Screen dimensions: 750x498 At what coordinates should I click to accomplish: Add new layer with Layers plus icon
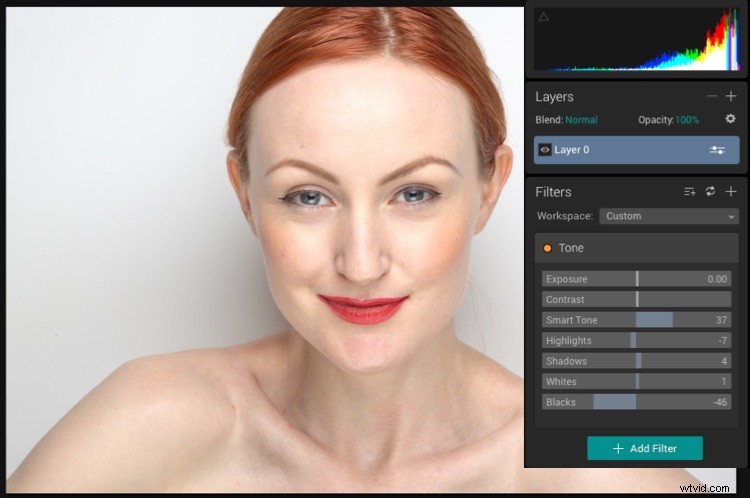[731, 96]
